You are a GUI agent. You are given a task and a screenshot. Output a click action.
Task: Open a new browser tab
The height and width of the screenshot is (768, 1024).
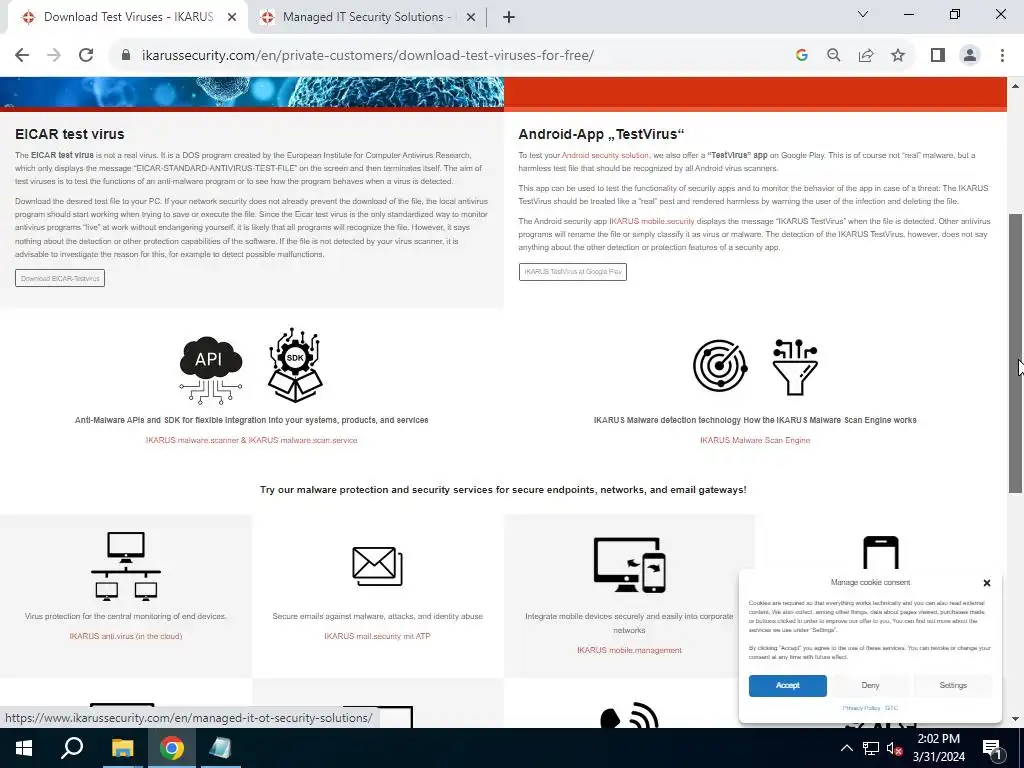tap(509, 18)
